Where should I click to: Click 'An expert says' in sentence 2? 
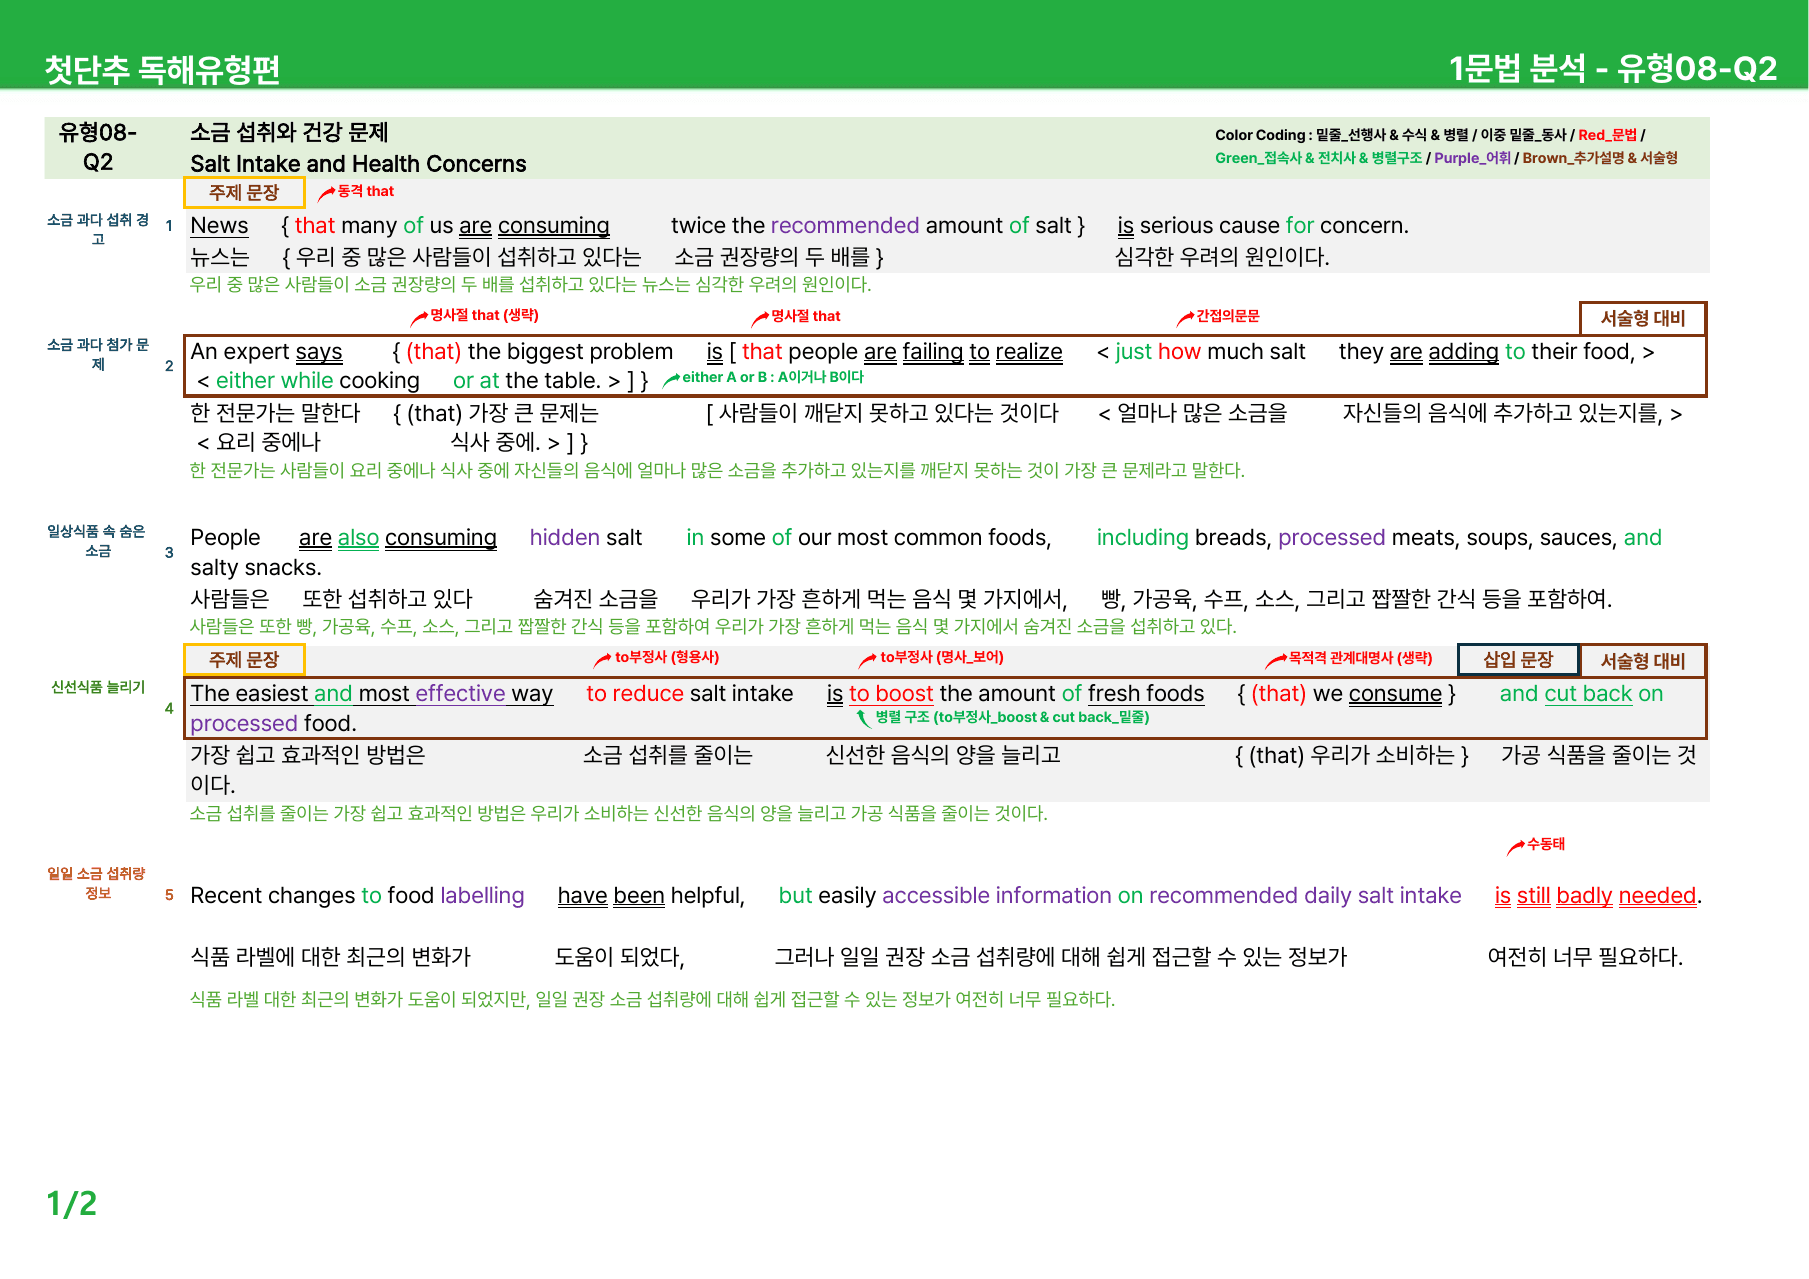(x=266, y=352)
